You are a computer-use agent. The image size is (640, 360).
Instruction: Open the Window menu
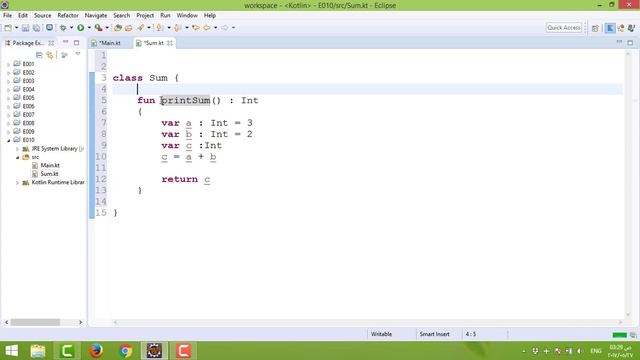coord(187,15)
